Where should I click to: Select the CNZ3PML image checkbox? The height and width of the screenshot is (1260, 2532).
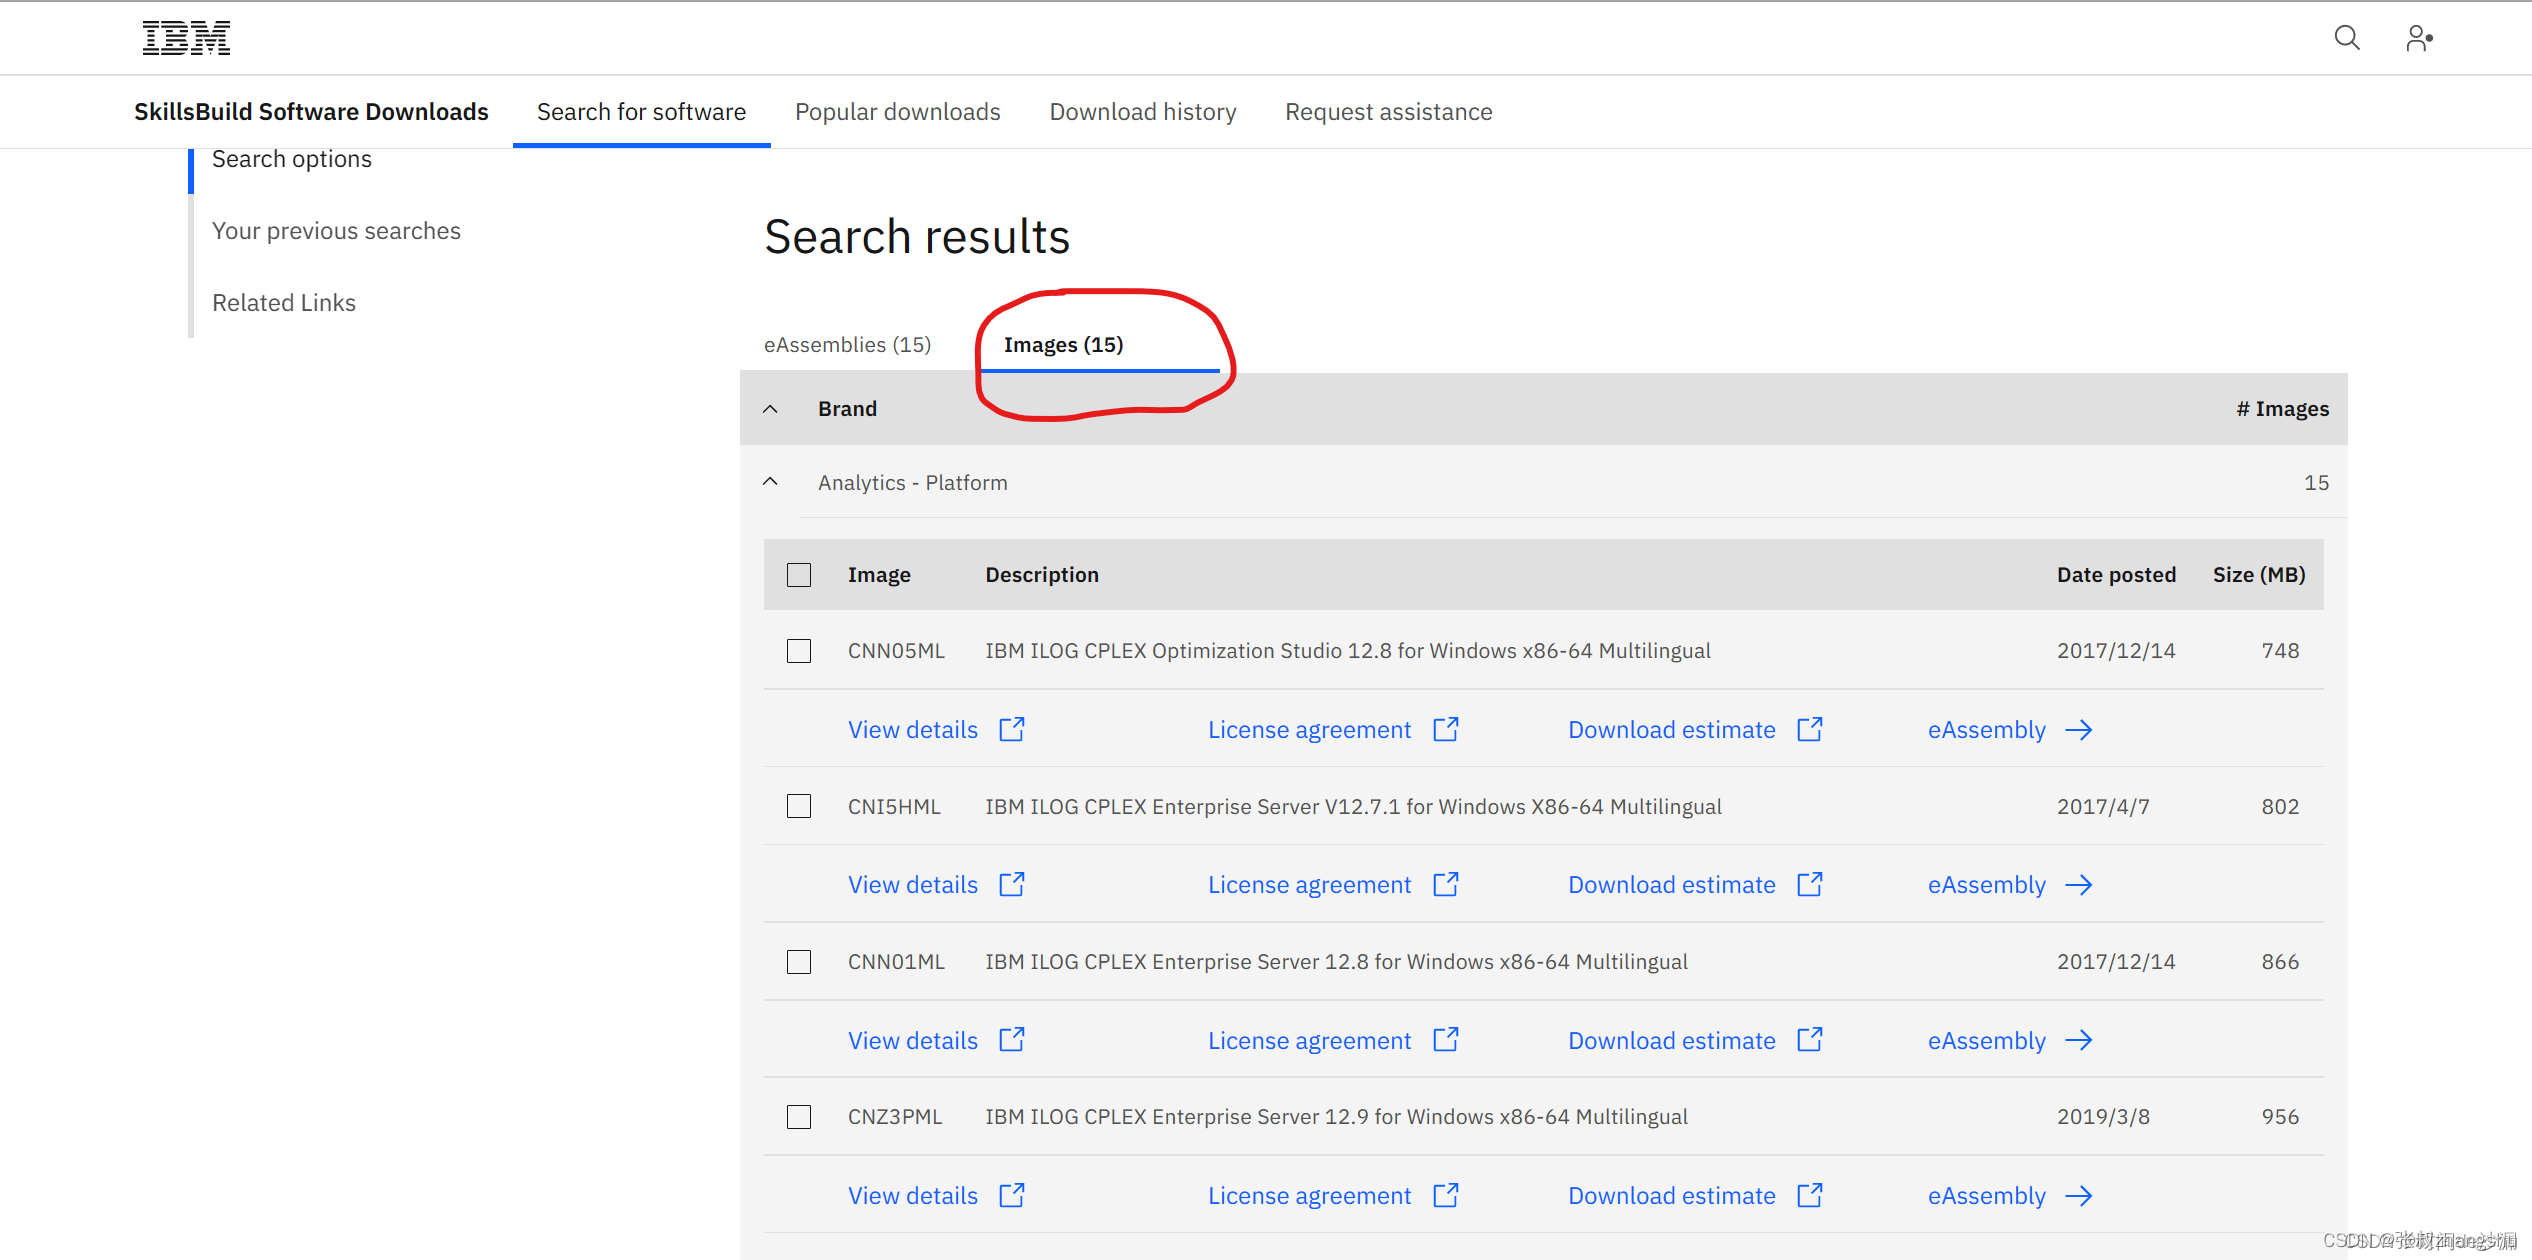[x=799, y=1117]
